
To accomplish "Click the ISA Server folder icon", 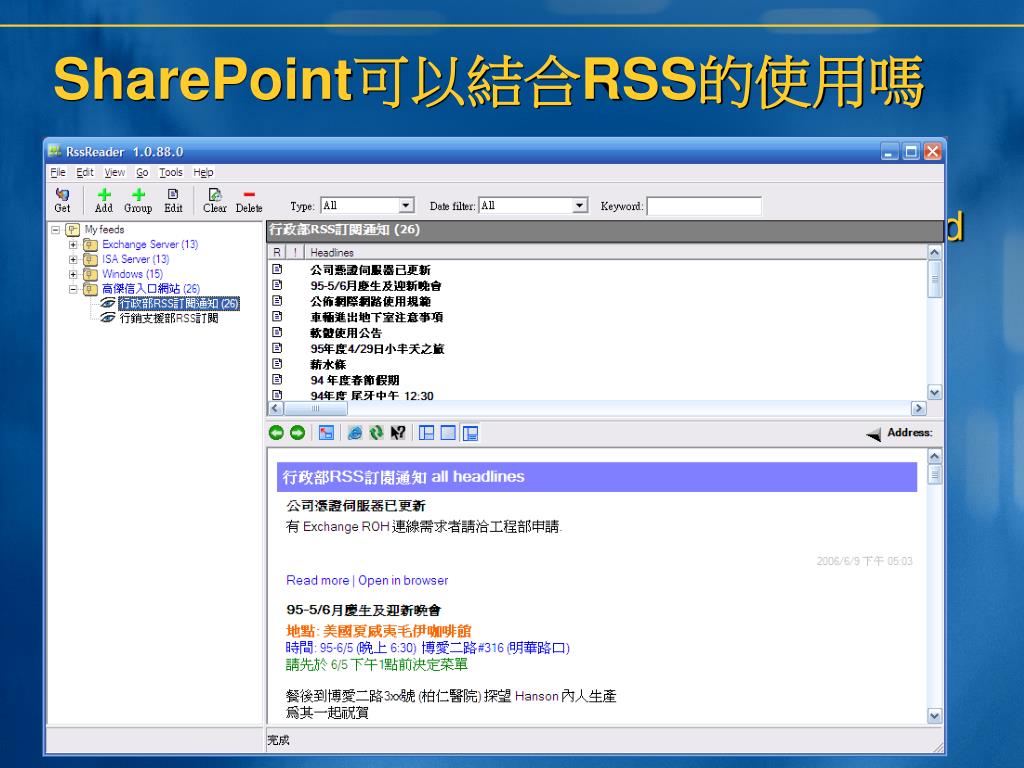I will pos(91,259).
